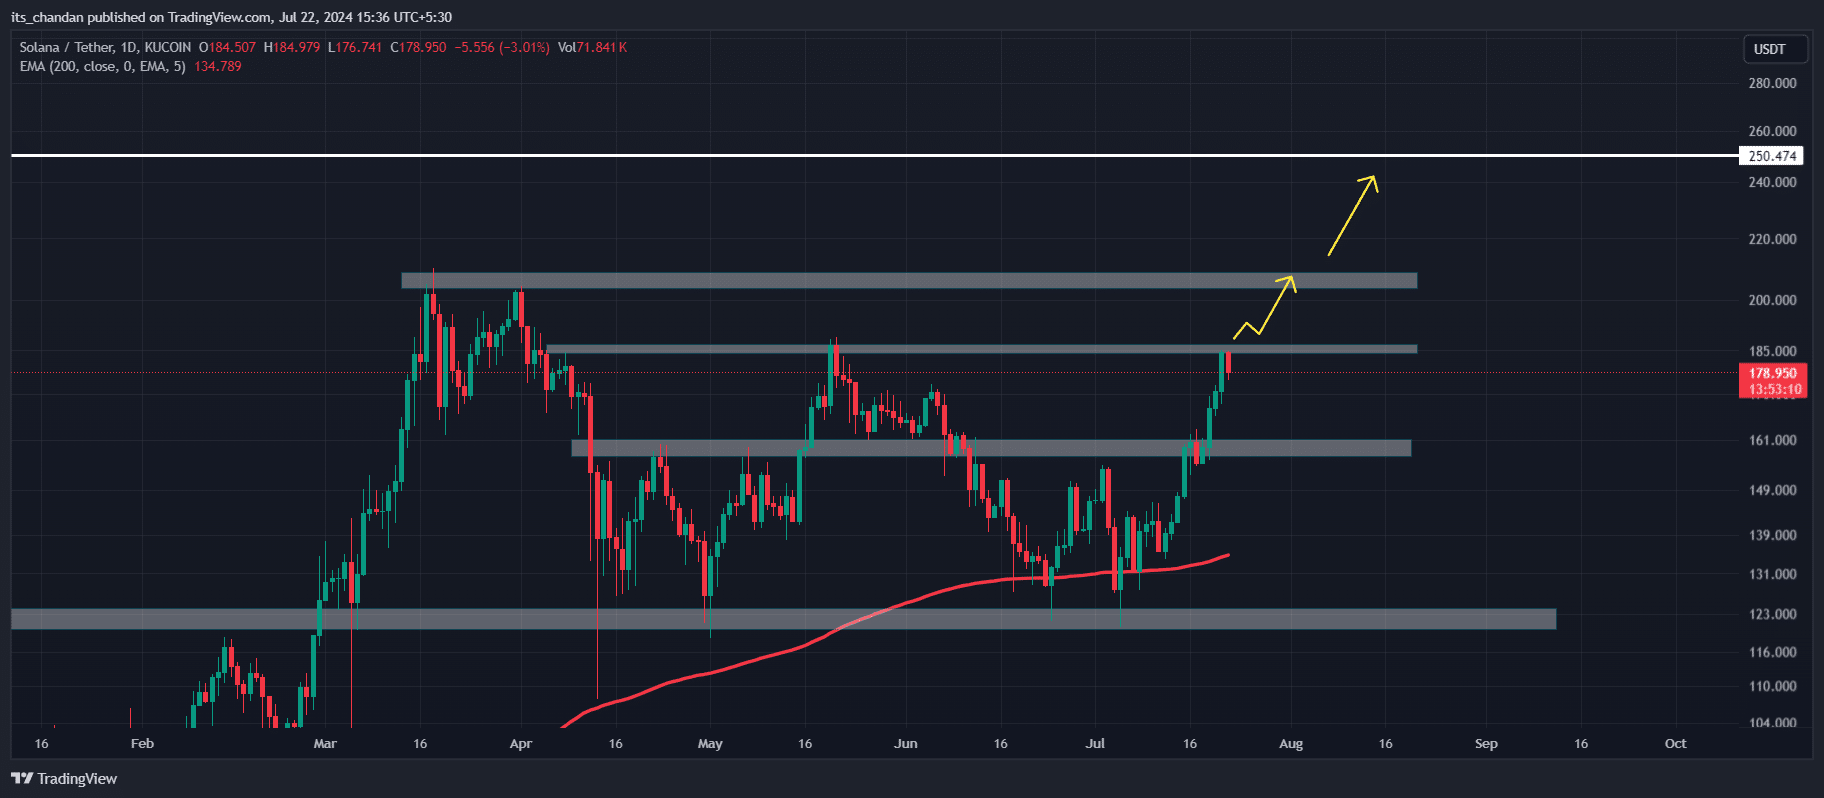Click the Sep label on time axis

coord(1486,743)
